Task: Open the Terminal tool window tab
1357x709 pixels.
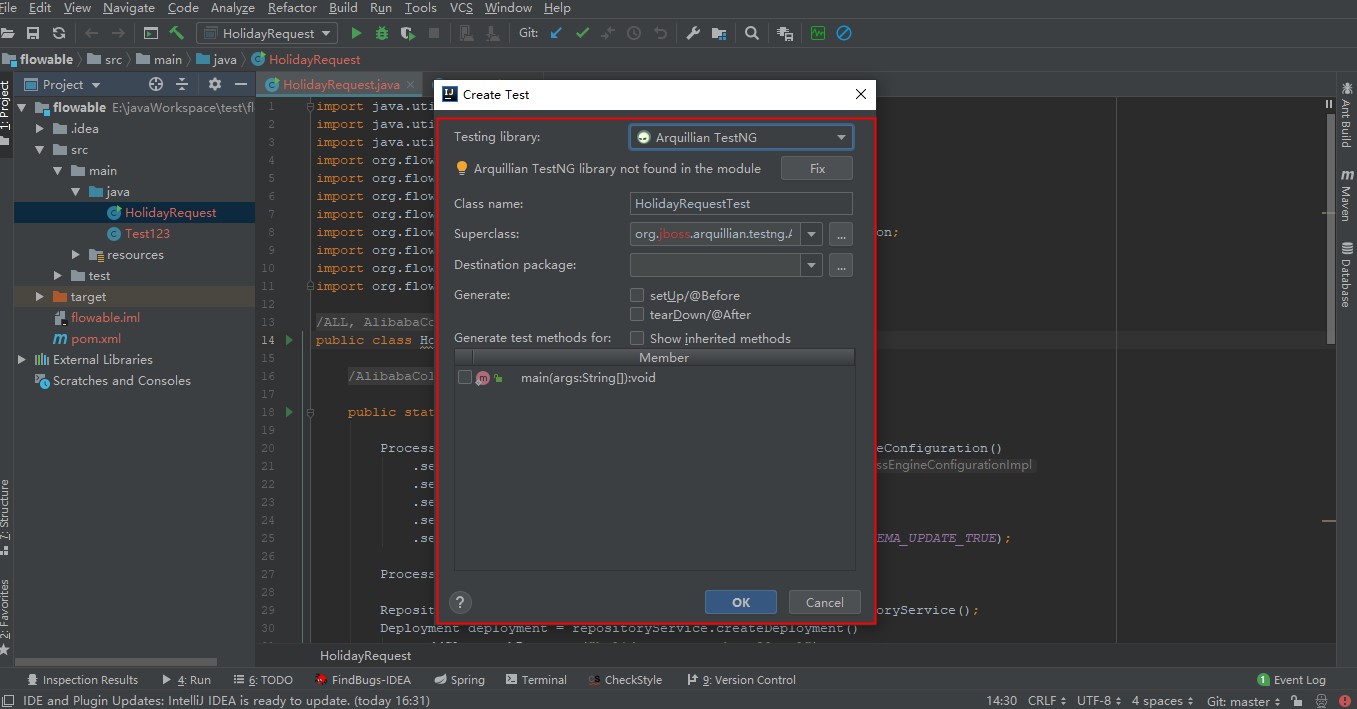Action: (x=536, y=680)
